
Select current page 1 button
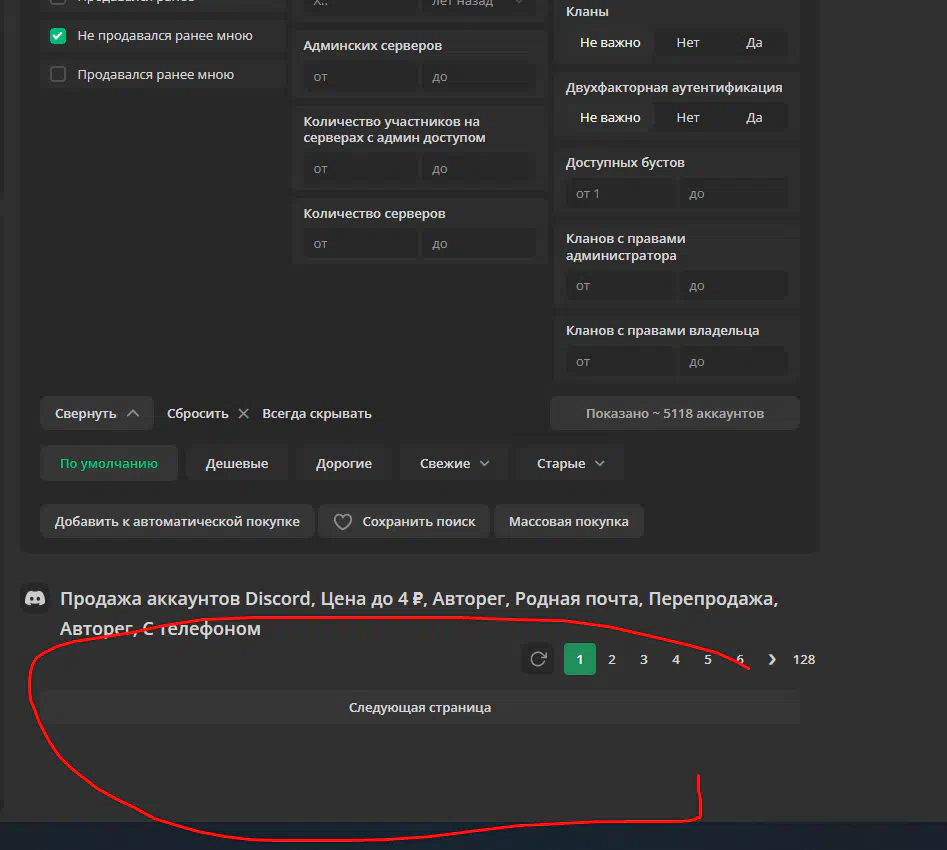tap(580, 659)
